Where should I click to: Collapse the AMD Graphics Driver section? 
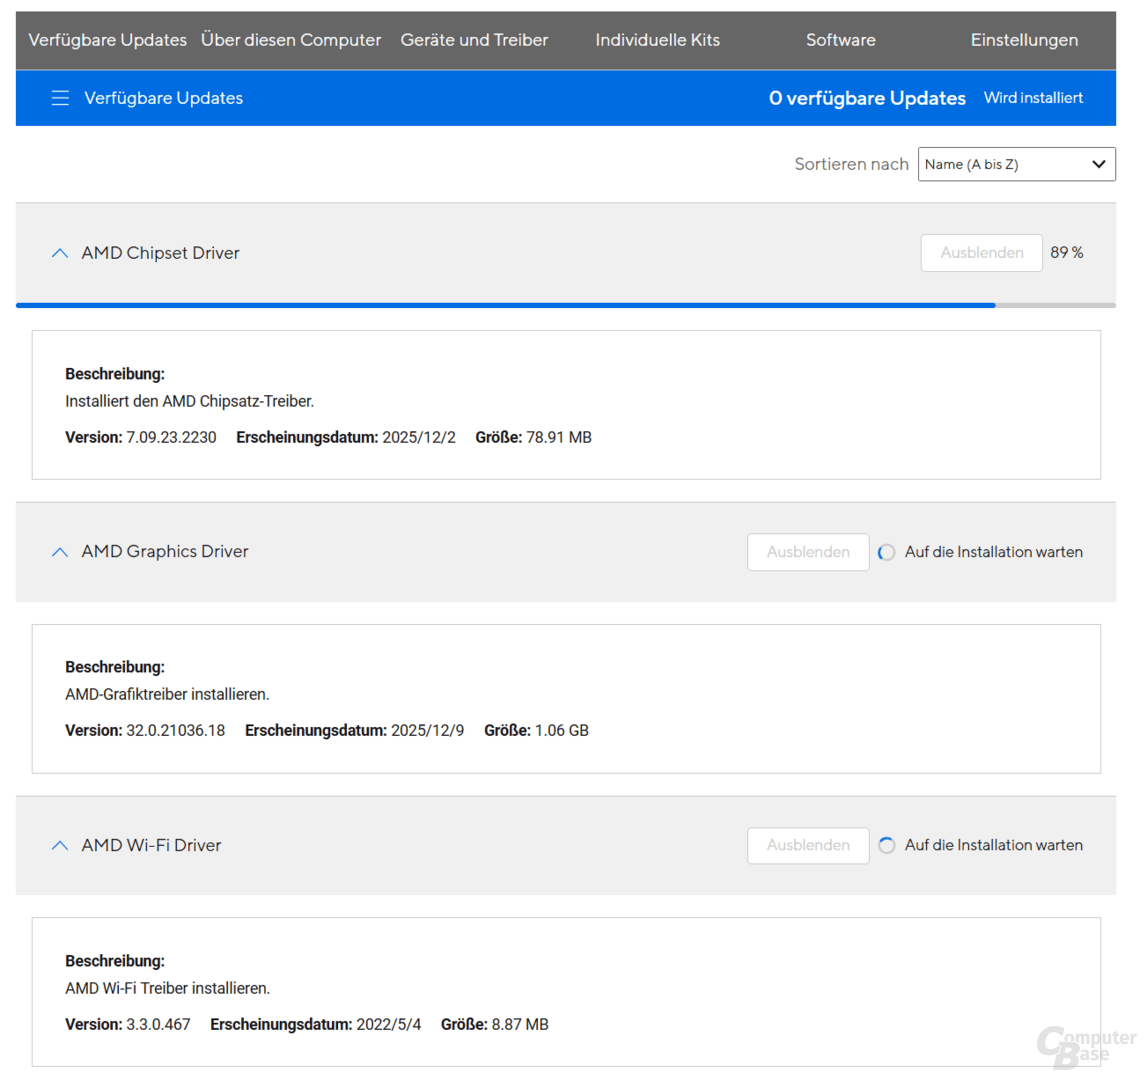pos(60,552)
